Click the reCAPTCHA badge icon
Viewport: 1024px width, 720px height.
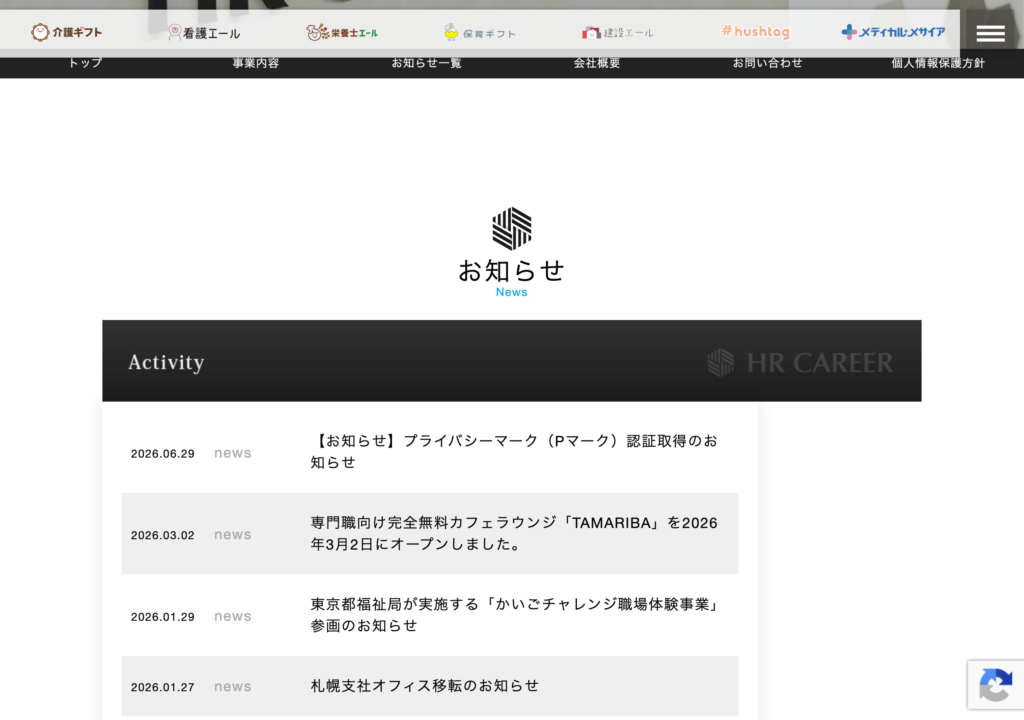pyautogui.click(x=995, y=685)
